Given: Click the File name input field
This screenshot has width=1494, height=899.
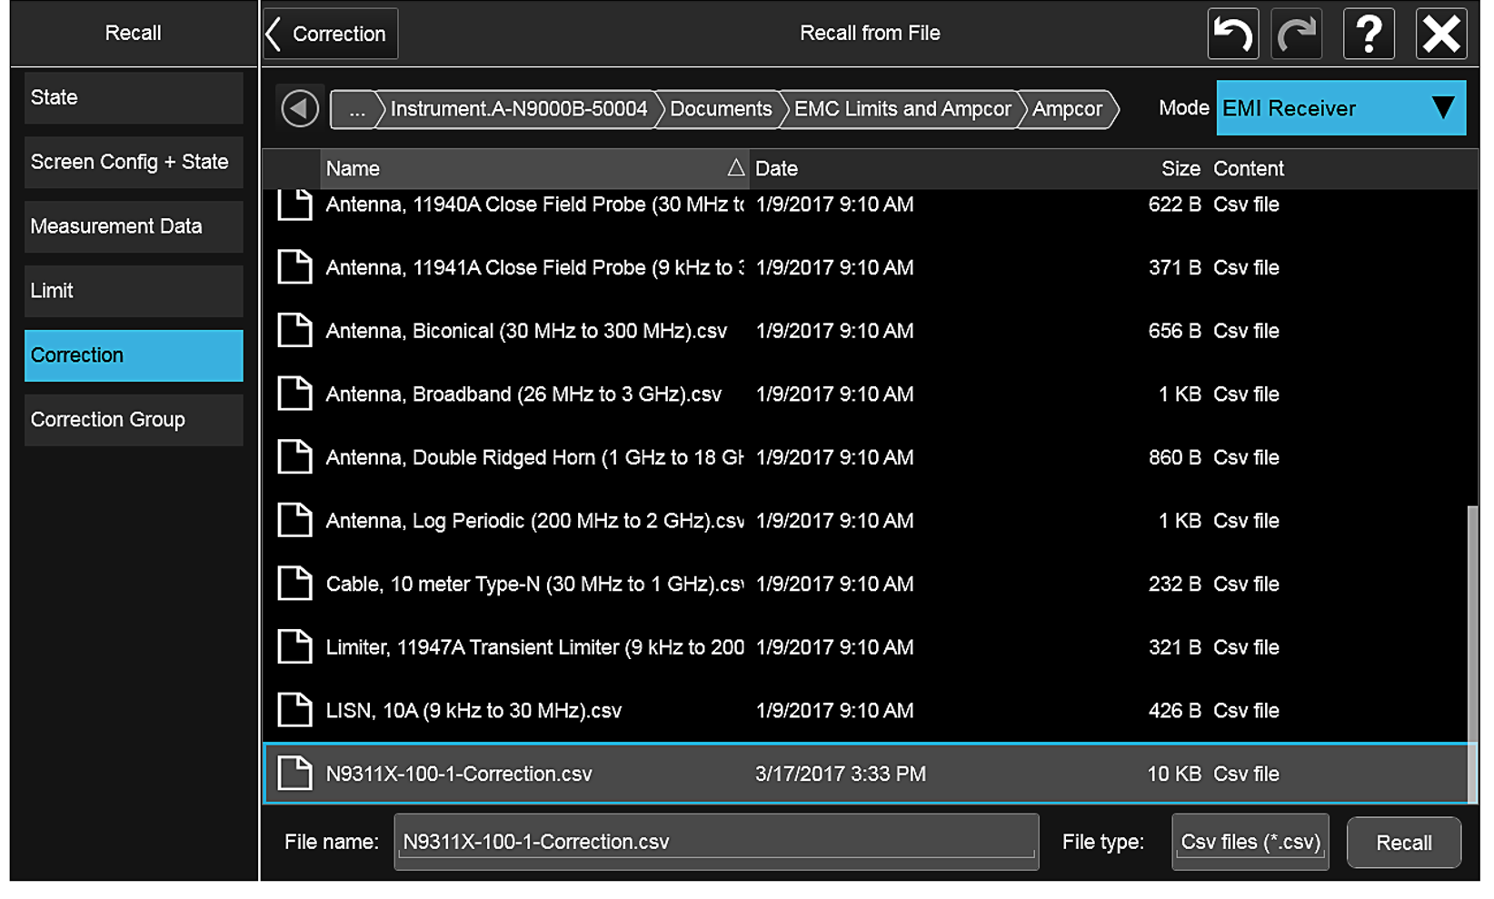Looking at the screenshot, I should point(716,842).
